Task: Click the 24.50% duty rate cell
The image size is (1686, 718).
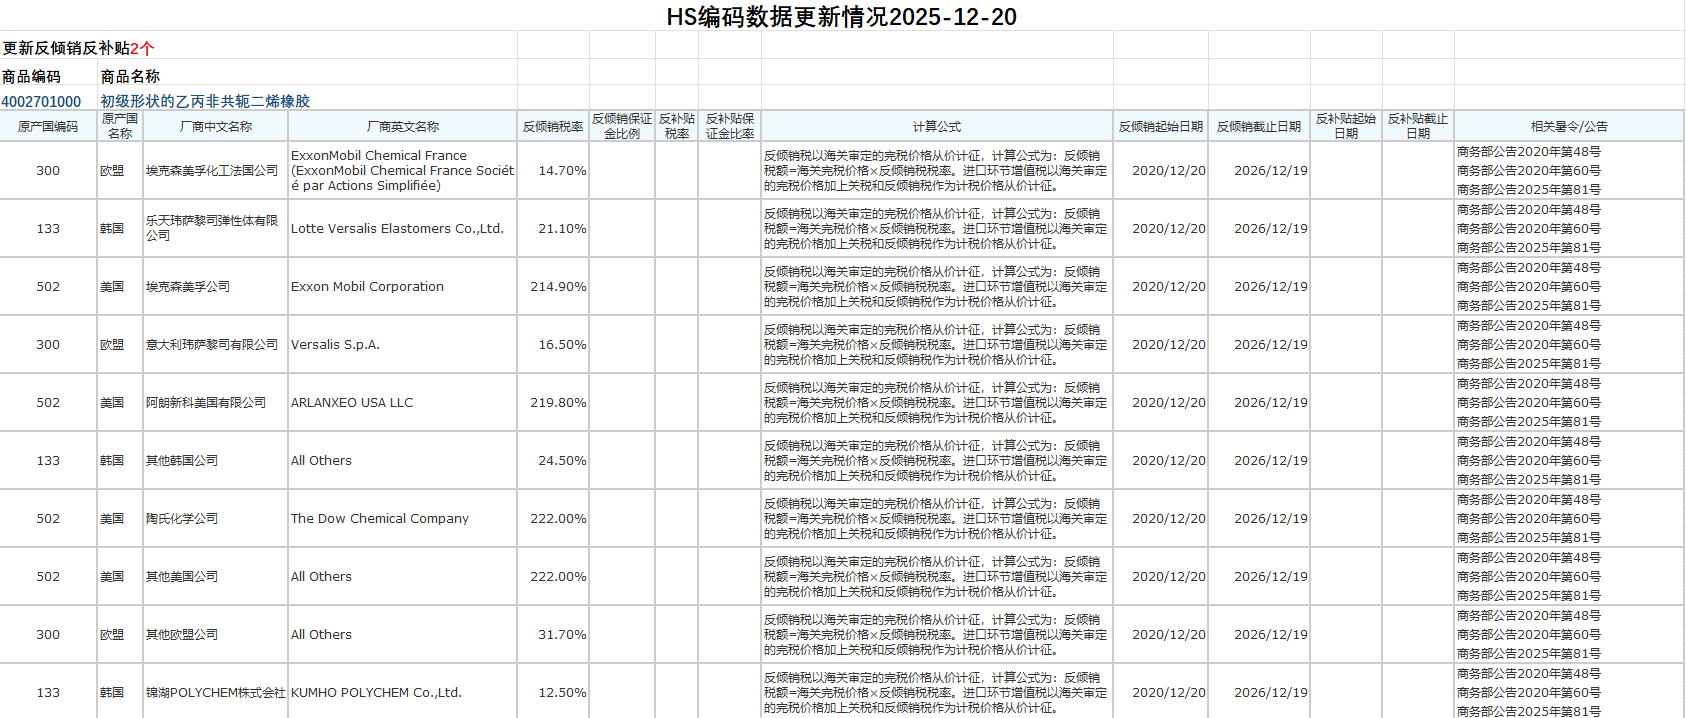Action: (553, 461)
